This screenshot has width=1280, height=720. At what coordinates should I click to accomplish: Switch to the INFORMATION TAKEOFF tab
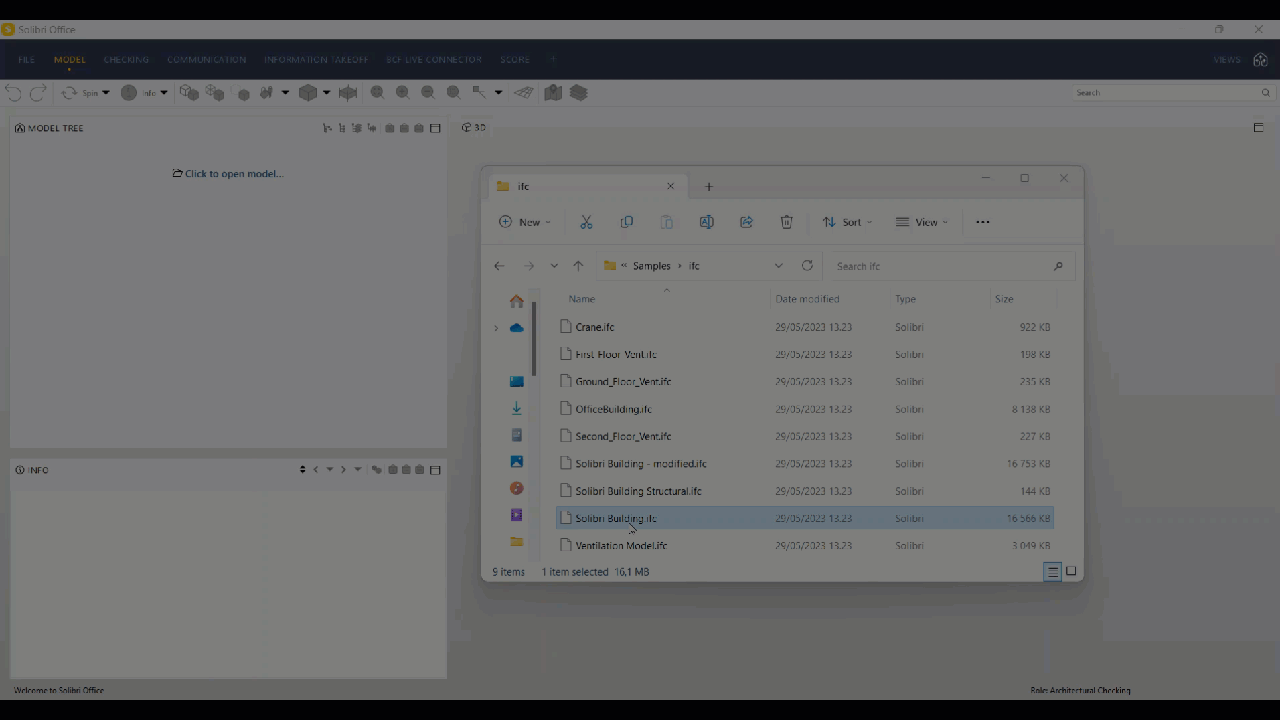click(x=316, y=60)
